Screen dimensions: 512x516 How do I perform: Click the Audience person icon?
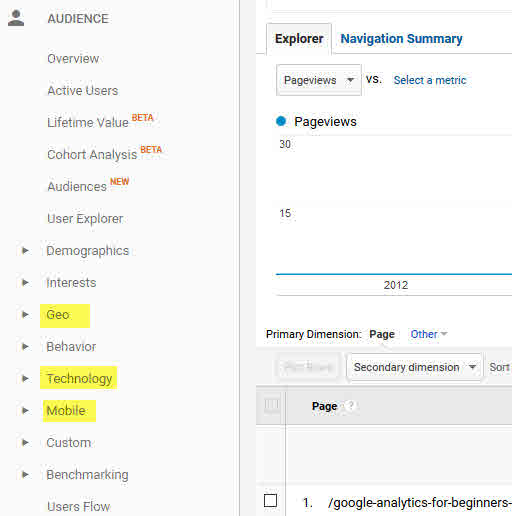point(16,18)
